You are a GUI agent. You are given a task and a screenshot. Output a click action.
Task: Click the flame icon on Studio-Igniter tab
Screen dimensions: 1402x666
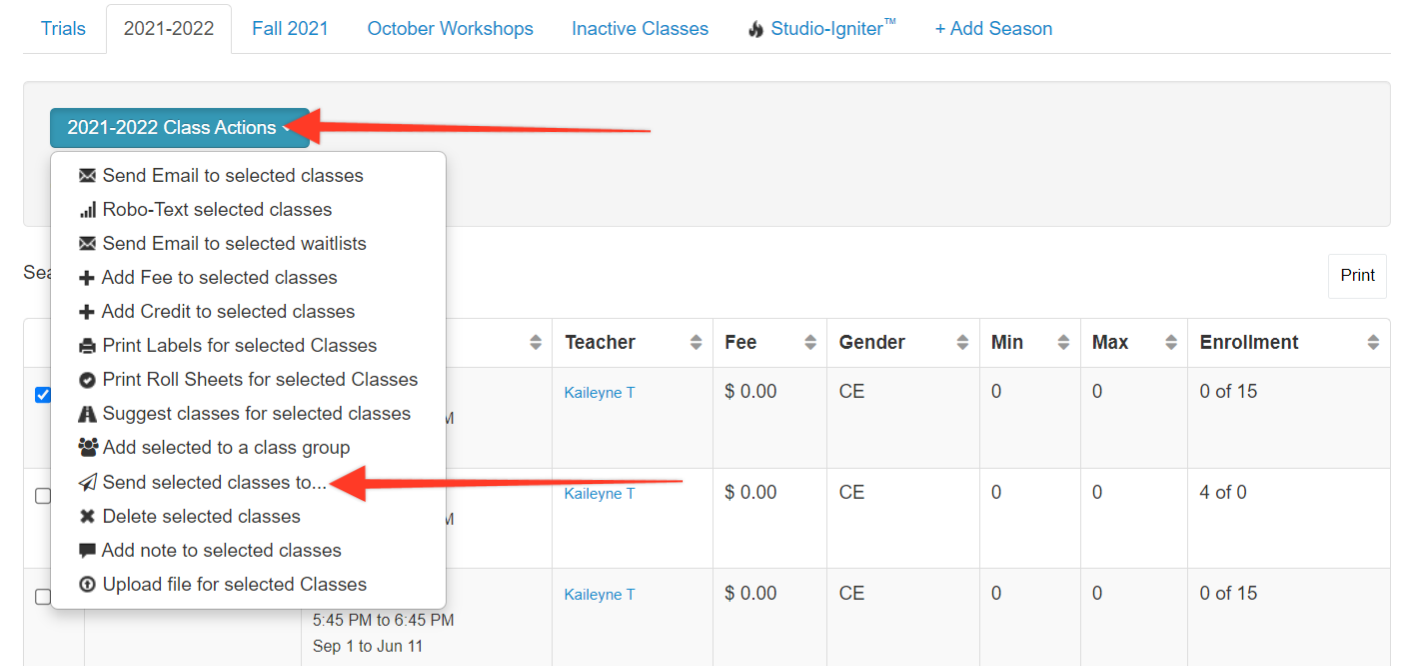pyautogui.click(x=756, y=29)
